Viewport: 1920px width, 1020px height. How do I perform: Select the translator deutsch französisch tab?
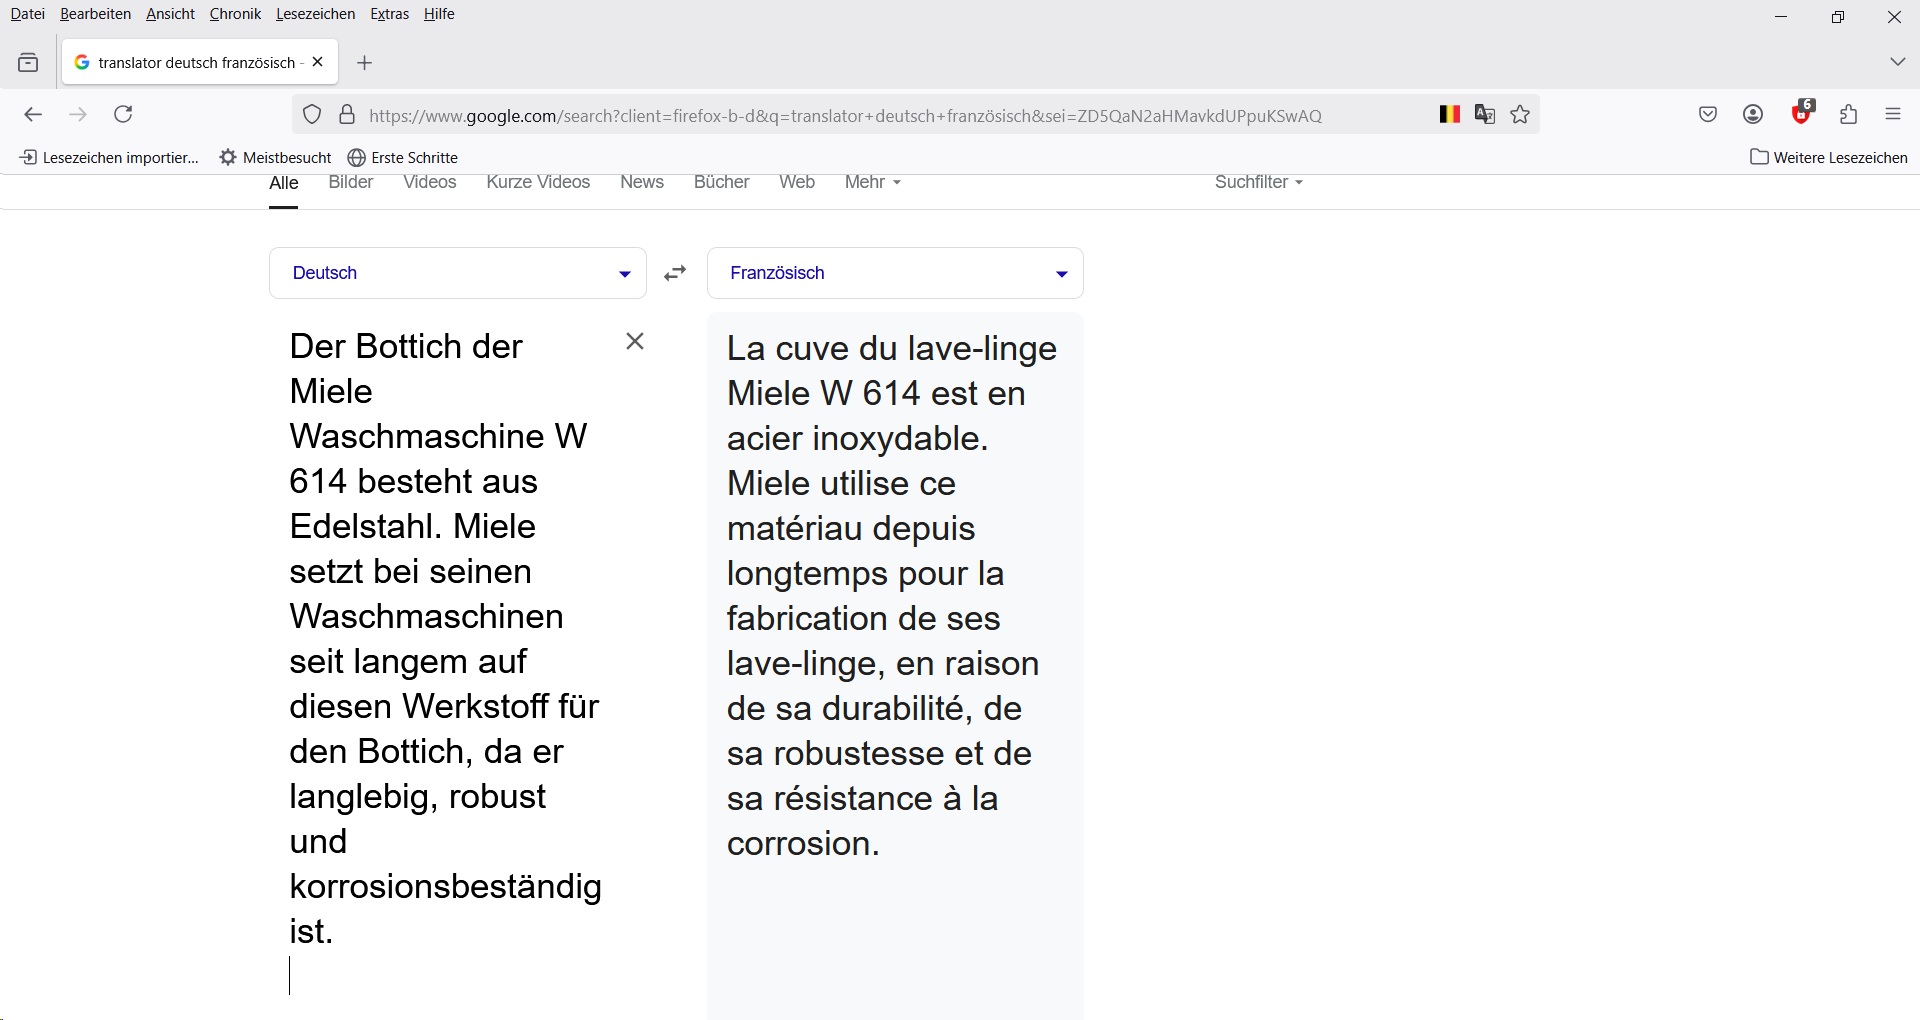pyautogui.click(x=201, y=62)
